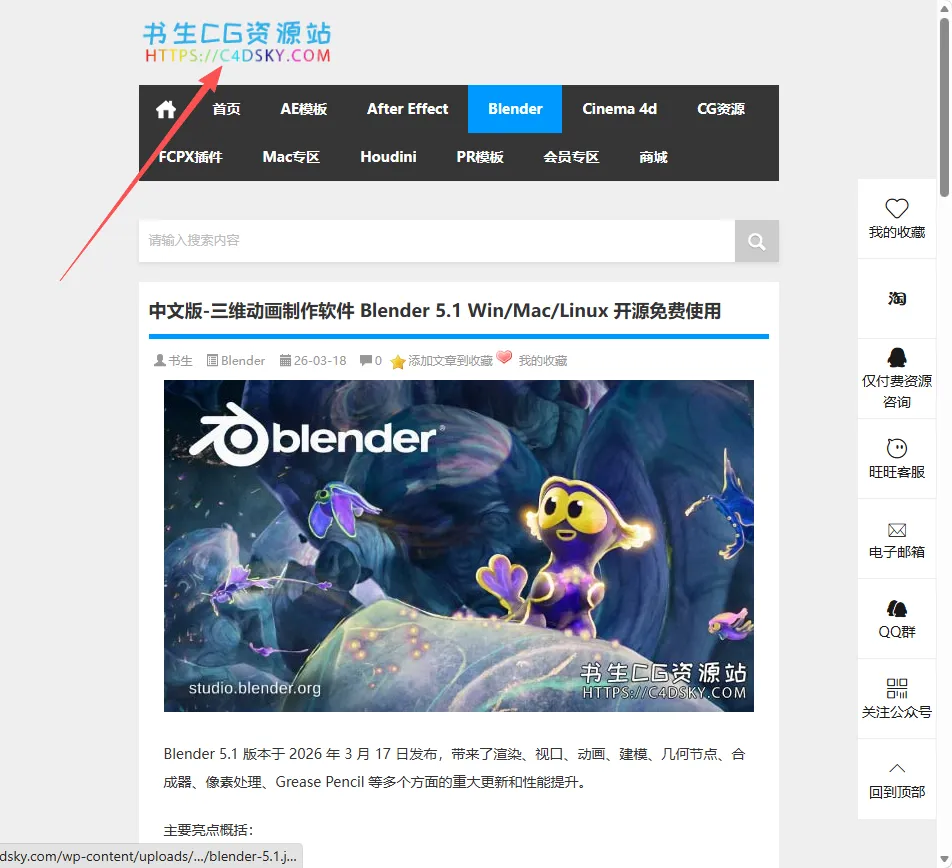Click the yellow star add-to-favorites icon
952x868 pixels.
[x=398, y=362]
